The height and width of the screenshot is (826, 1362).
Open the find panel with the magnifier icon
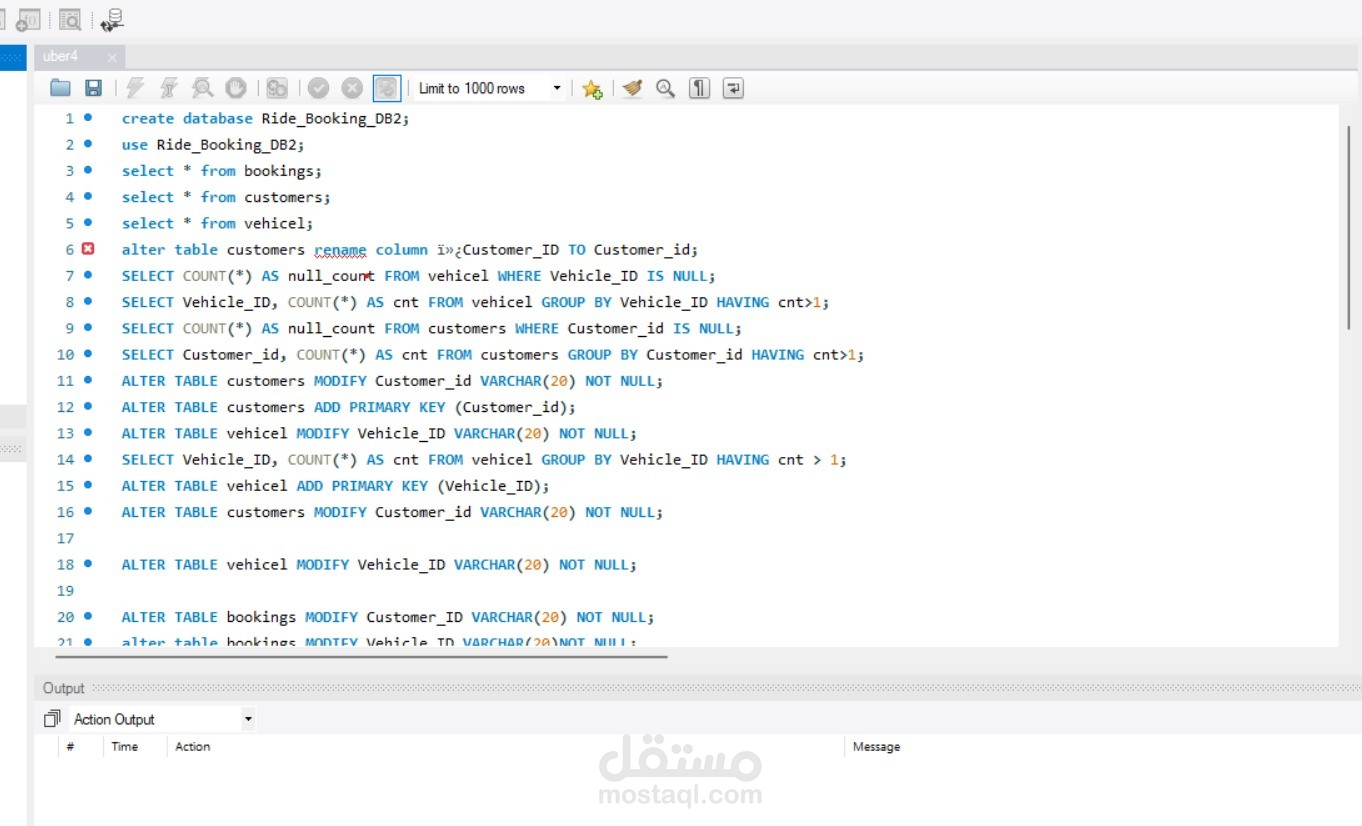click(665, 88)
